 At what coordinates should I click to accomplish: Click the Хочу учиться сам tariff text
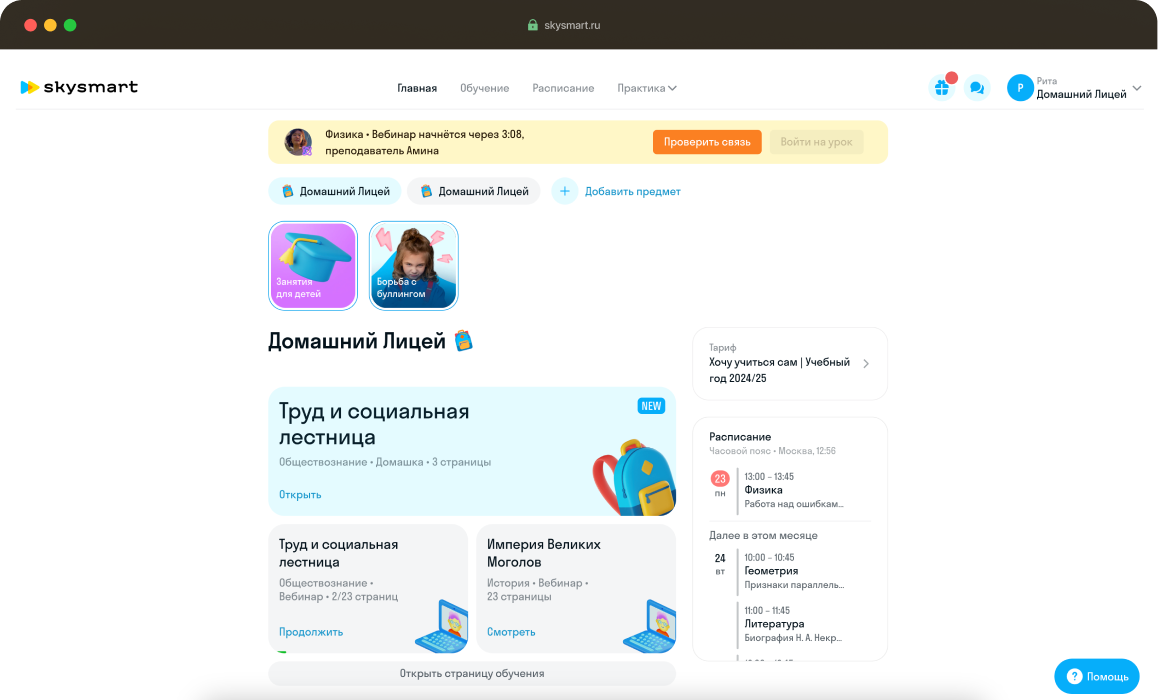click(x=779, y=370)
